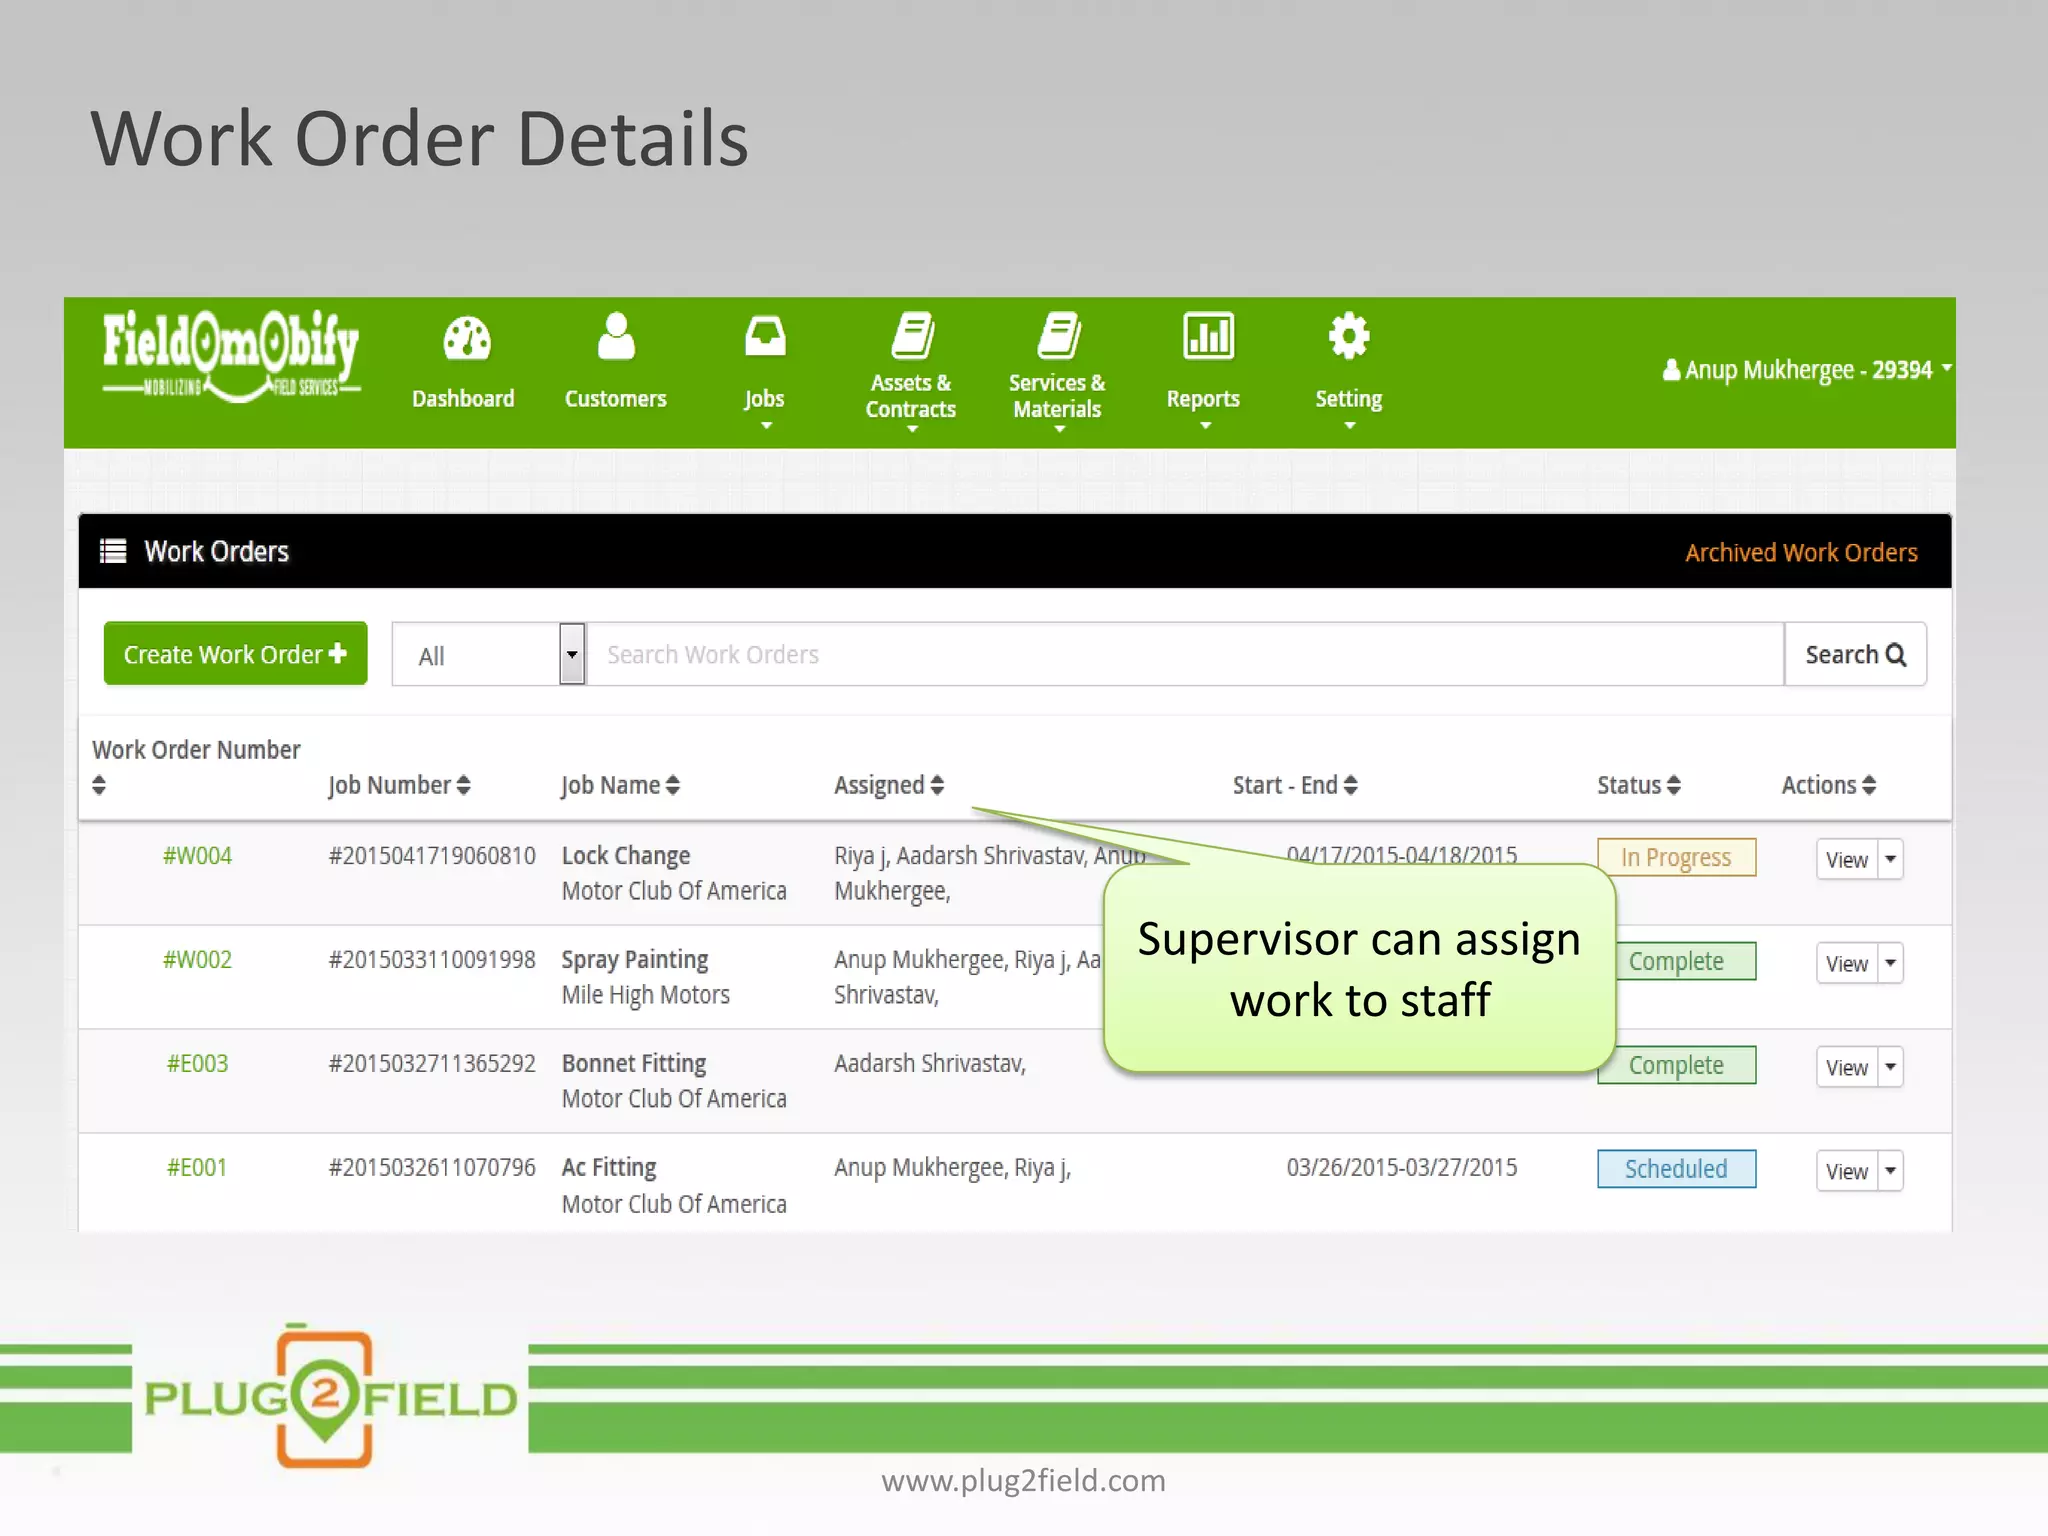This screenshot has height=1536, width=2048.
Task: Sort by Work Order Number arrows
Action: (98, 785)
